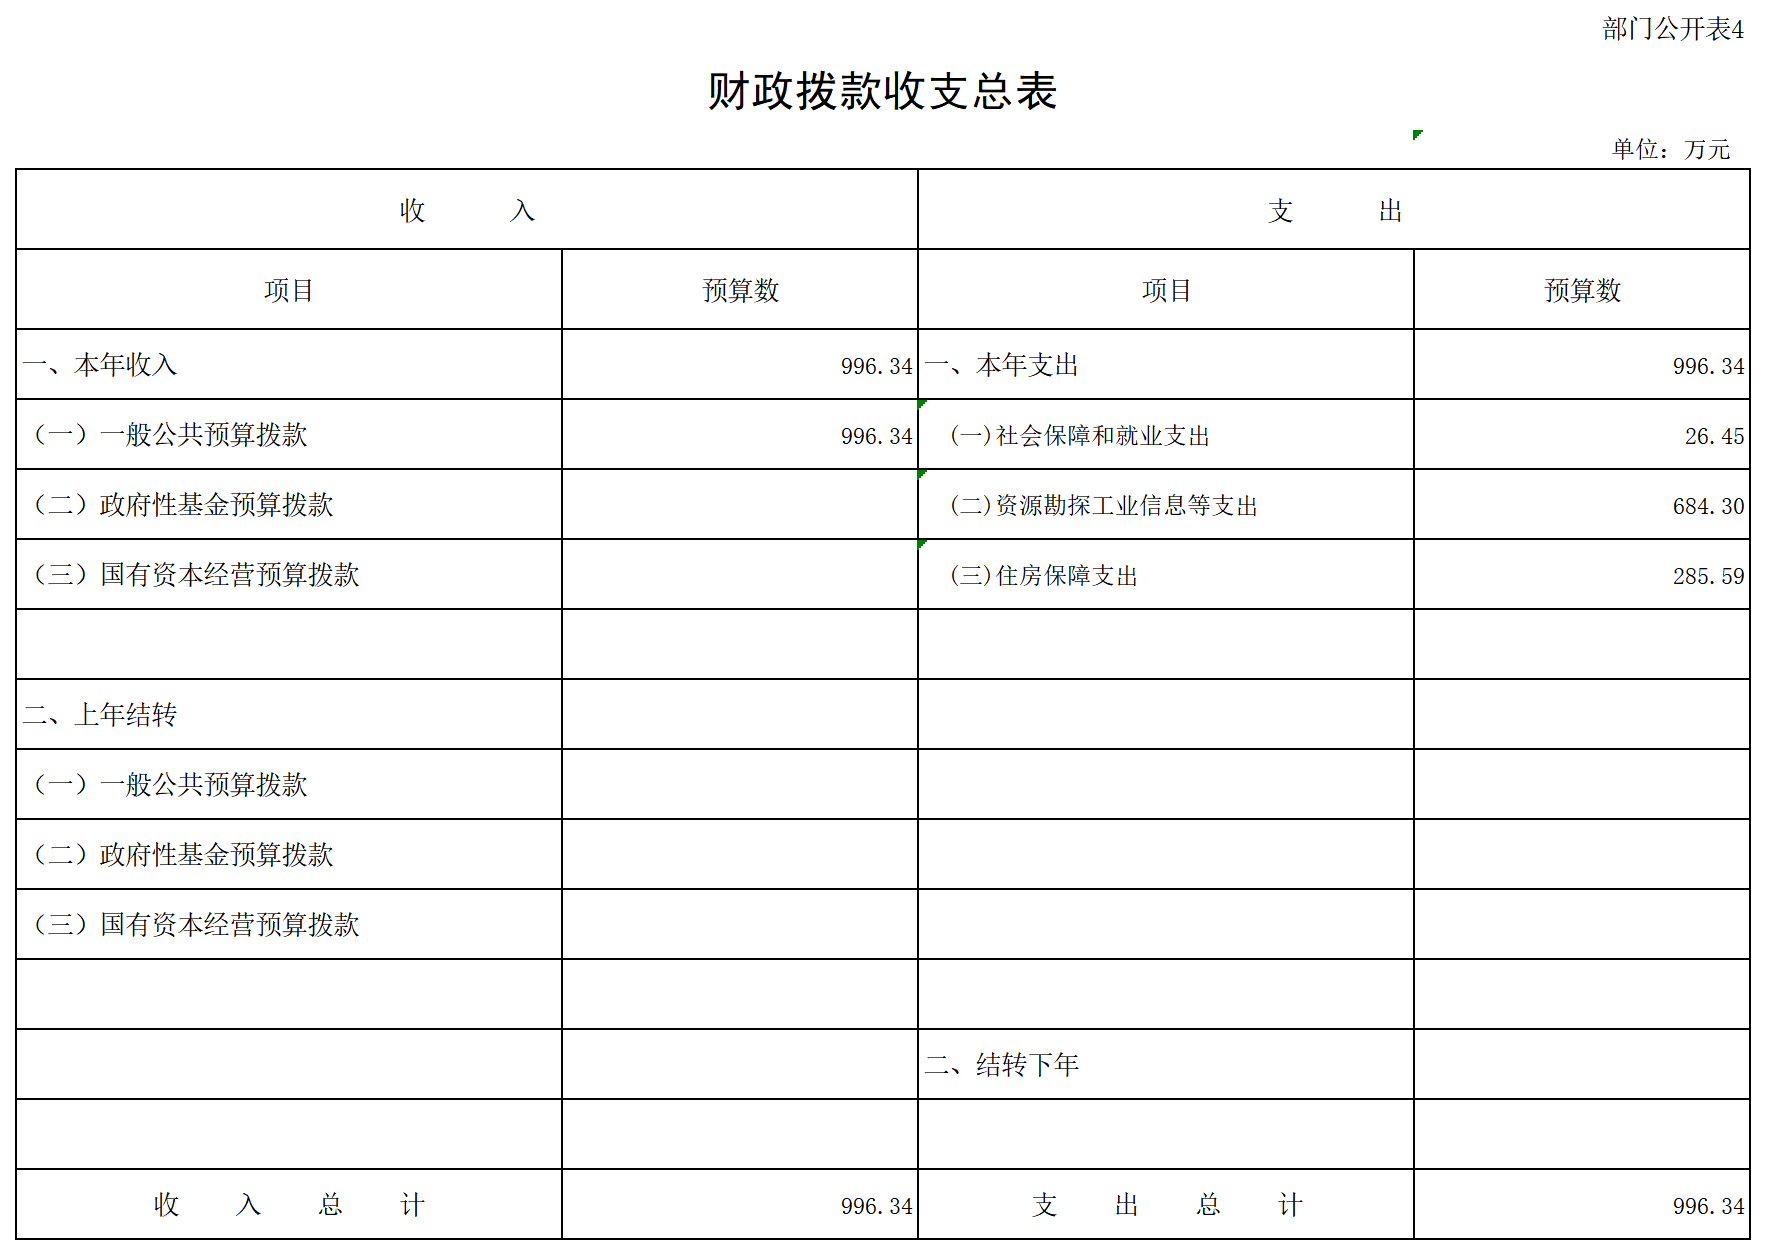Select the 支出 header cell
The height and width of the screenshot is (1255, 1766).
click(x=1334, y=210)
